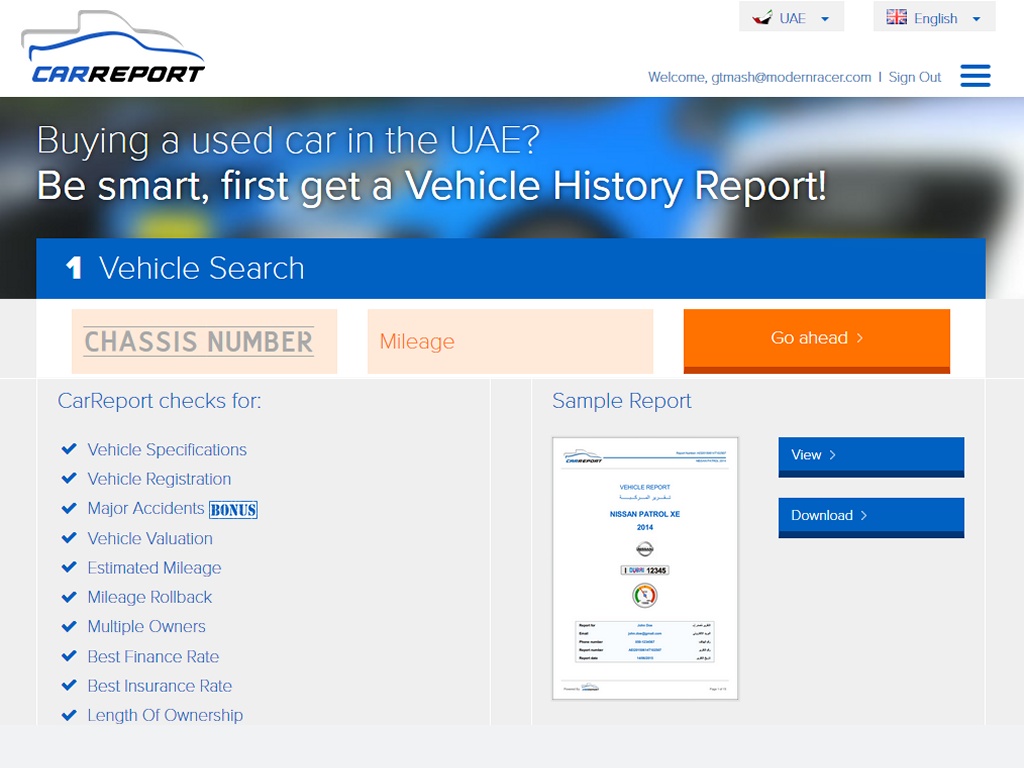Click the View button

click(x=870, y=455)
